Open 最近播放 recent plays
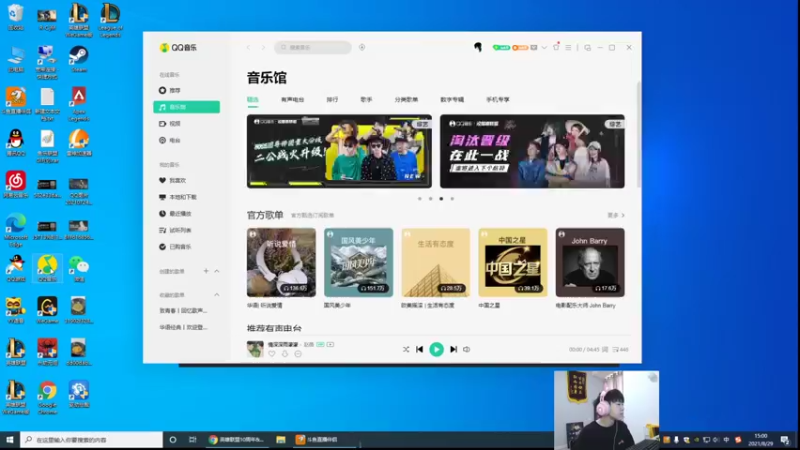The width and height of the screenshot is (800, 450). 175,213
